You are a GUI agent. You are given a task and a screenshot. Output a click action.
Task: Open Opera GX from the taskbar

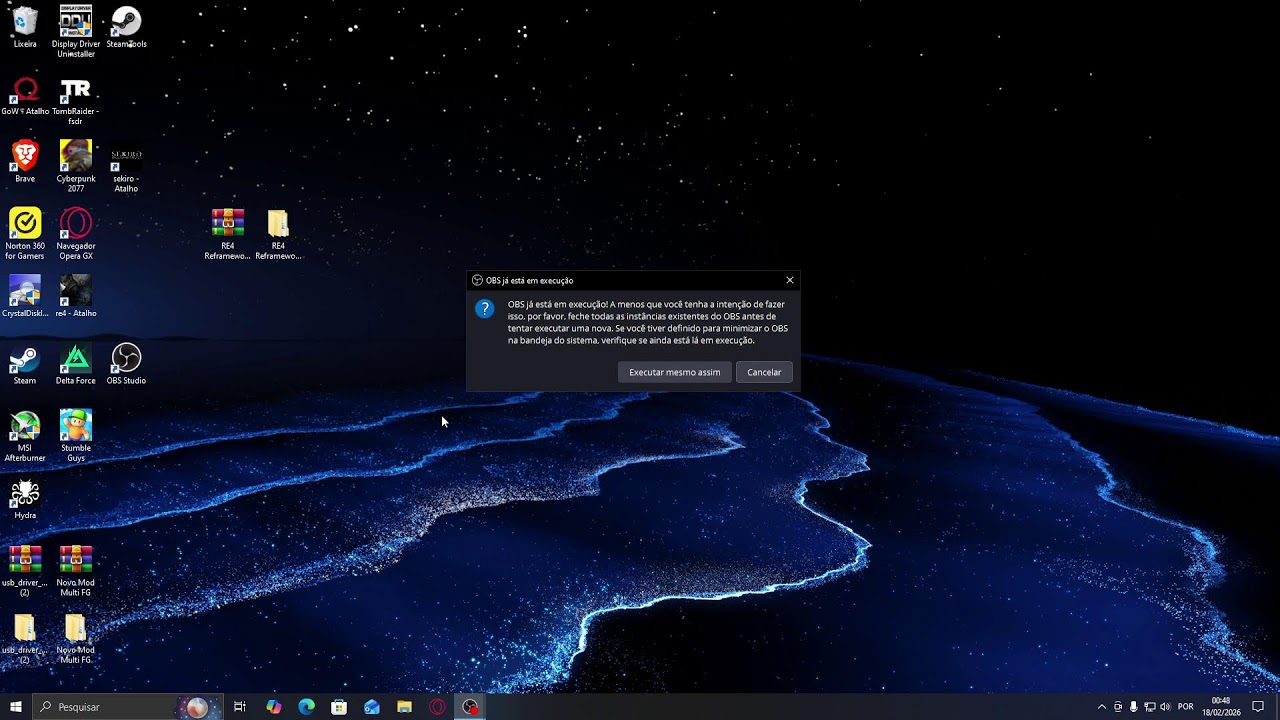point(437,707)
